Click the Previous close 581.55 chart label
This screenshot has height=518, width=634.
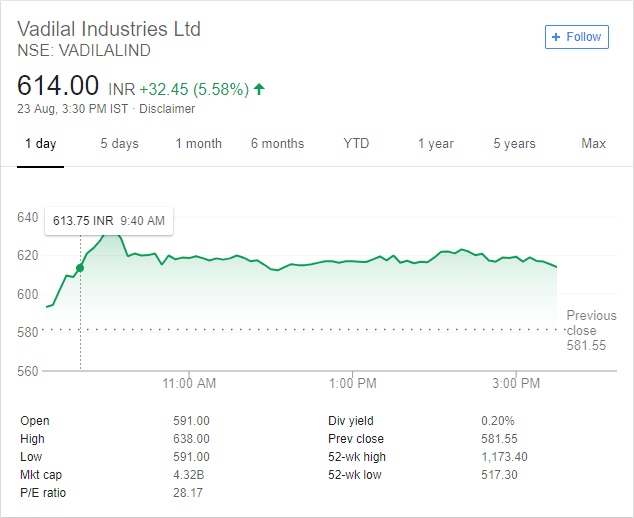[x=592, y=330]
